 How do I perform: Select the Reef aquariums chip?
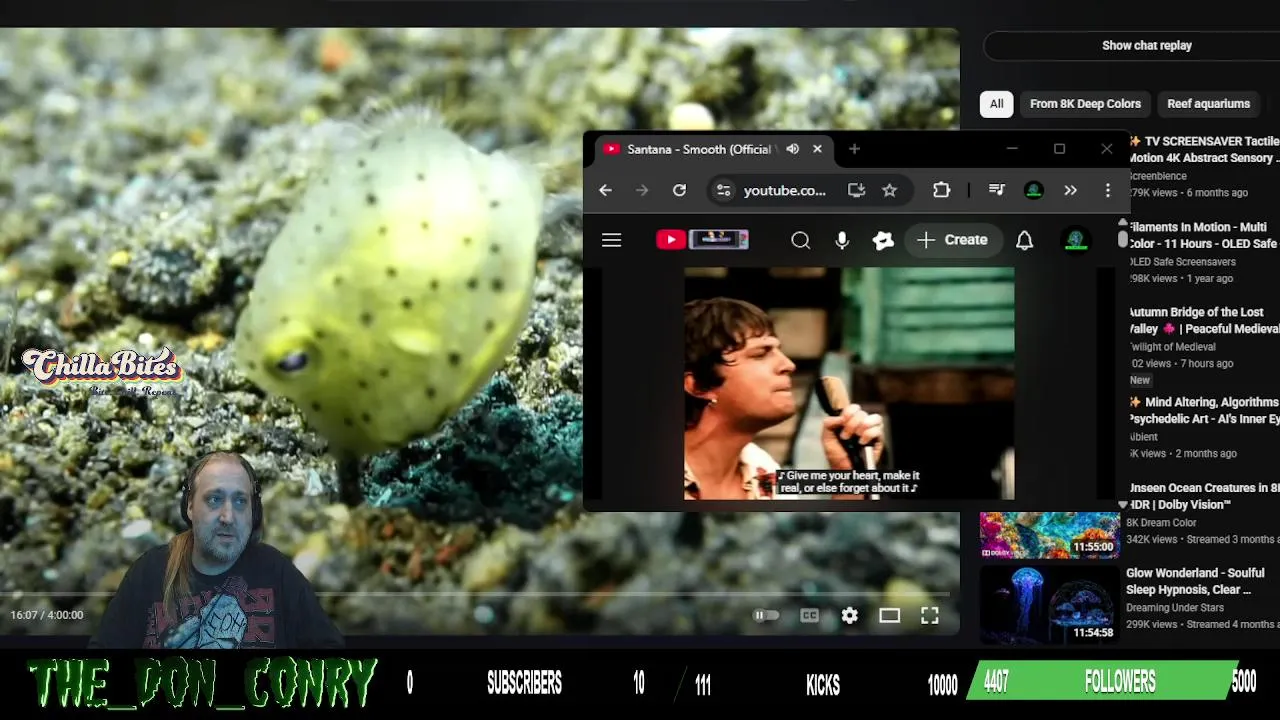[x=1208, y=104]
